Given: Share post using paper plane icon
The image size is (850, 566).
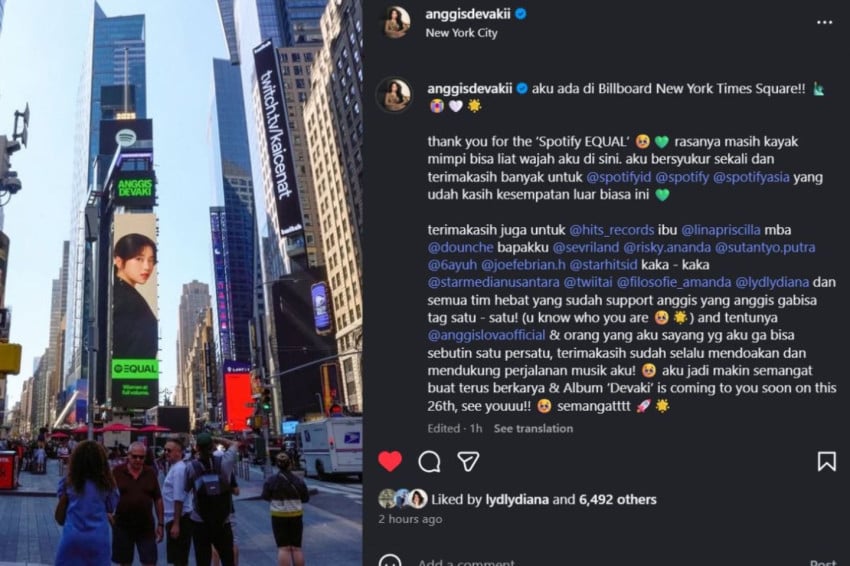Looking at the screenshot, I should point(468,461).
